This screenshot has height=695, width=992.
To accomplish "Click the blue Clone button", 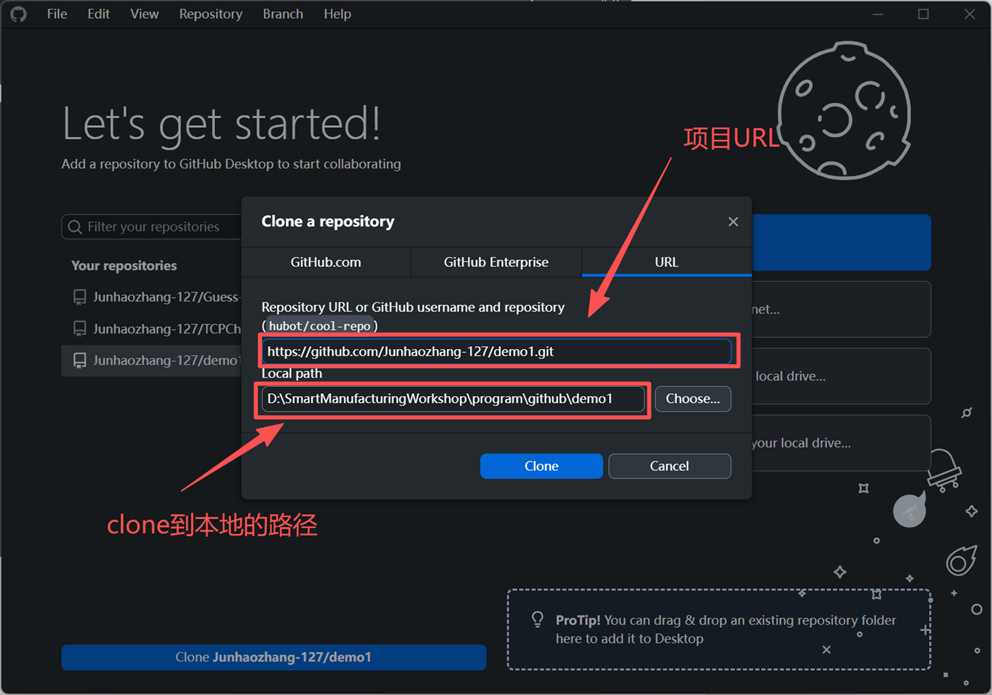I will [x=541, y=466].
